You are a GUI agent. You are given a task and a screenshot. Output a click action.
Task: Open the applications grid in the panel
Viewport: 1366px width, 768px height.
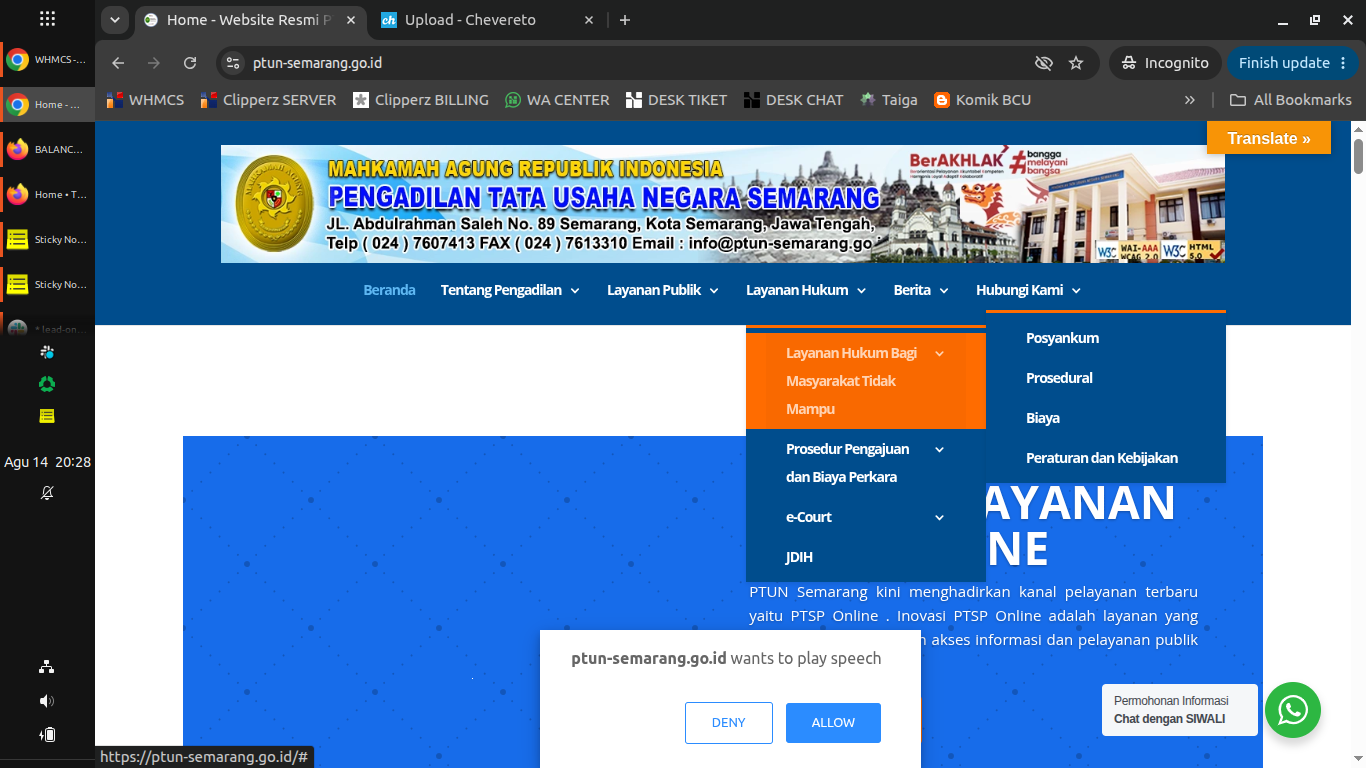point(47,19)
